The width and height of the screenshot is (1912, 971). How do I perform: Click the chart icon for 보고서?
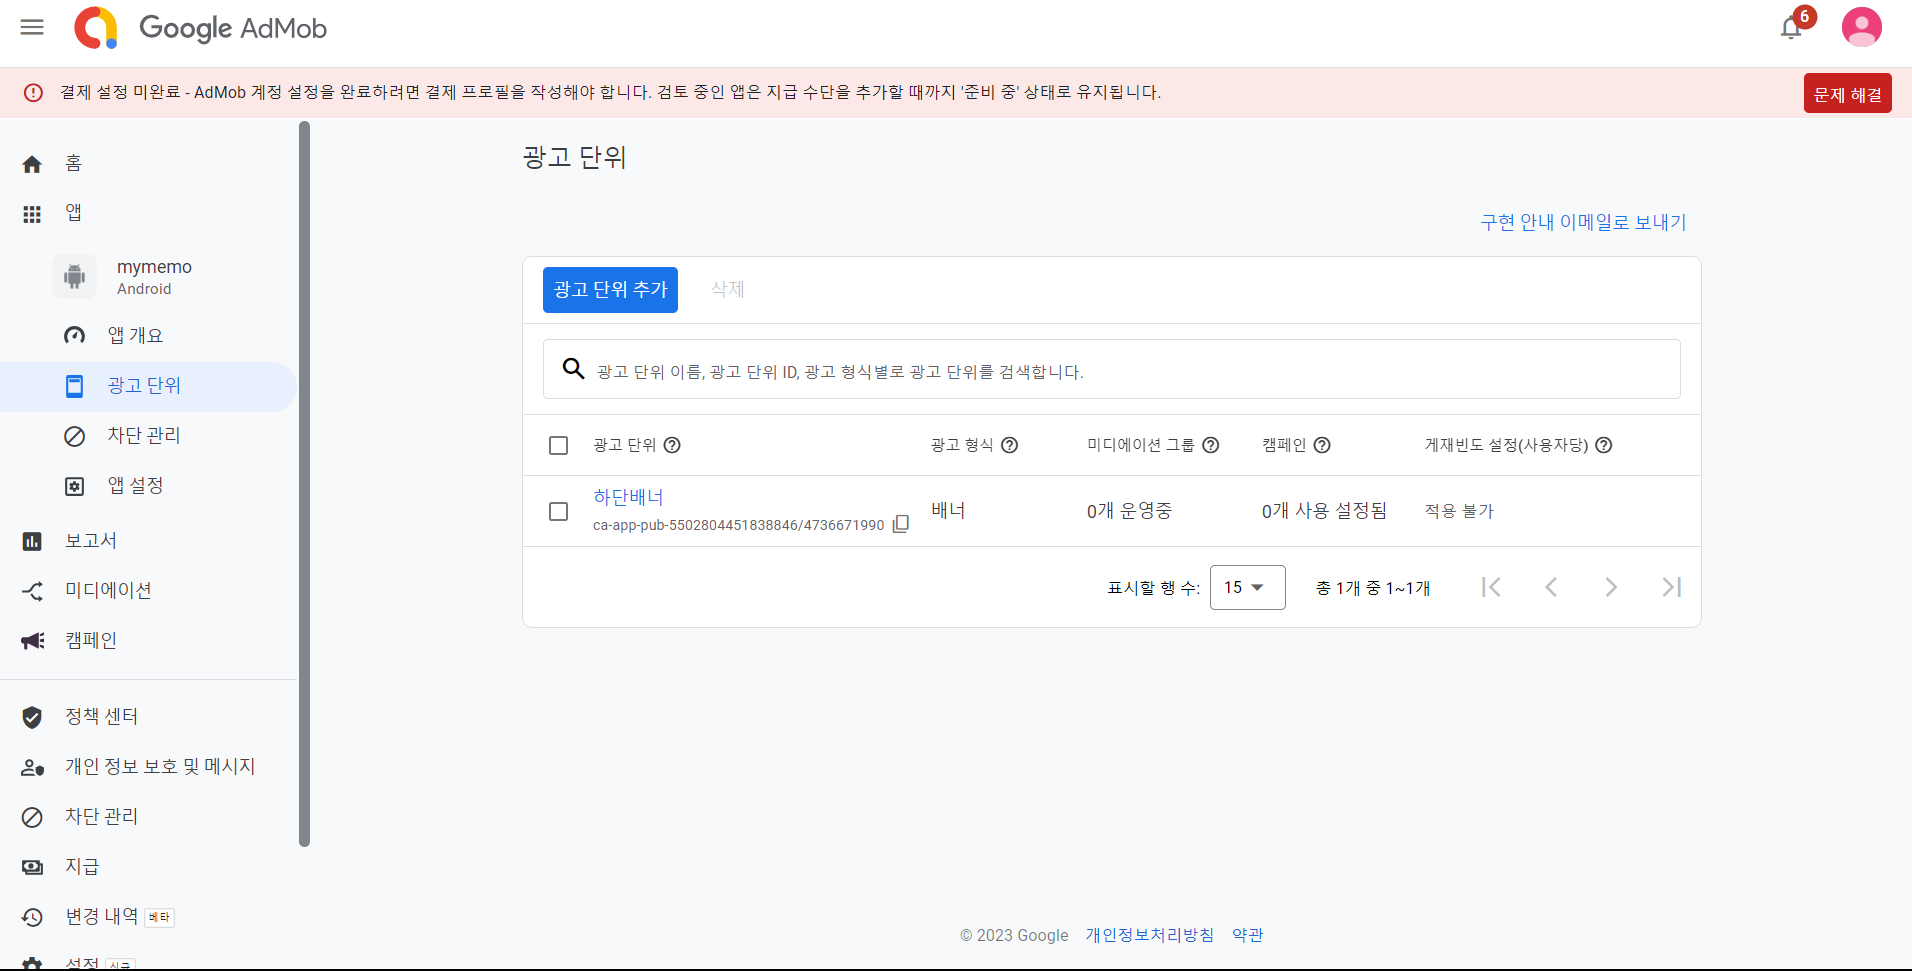click(x=32, y=541)
